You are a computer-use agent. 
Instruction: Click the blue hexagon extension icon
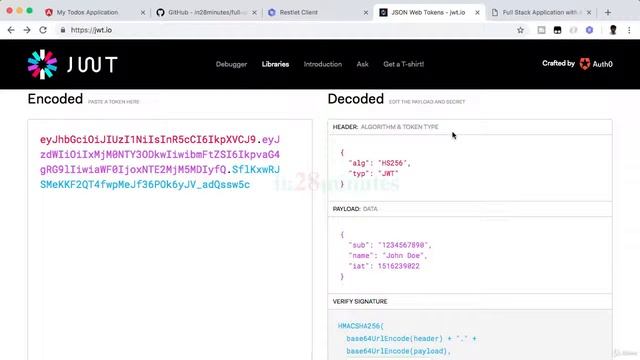coord(589,30)
